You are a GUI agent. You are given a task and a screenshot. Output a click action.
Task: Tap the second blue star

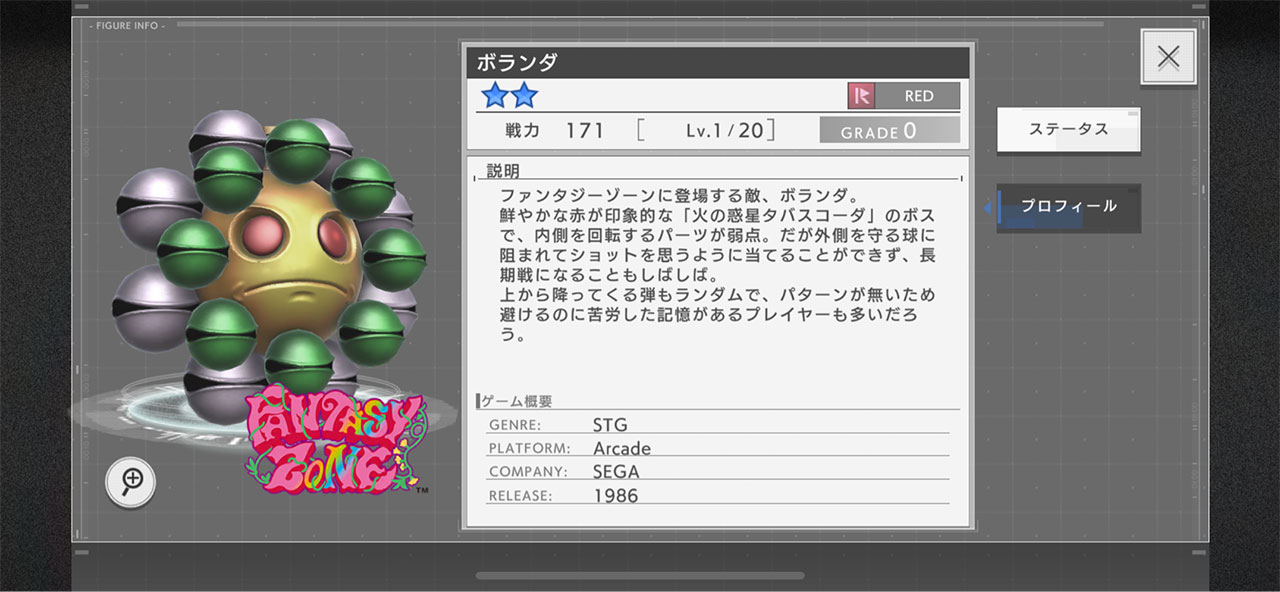524,96
